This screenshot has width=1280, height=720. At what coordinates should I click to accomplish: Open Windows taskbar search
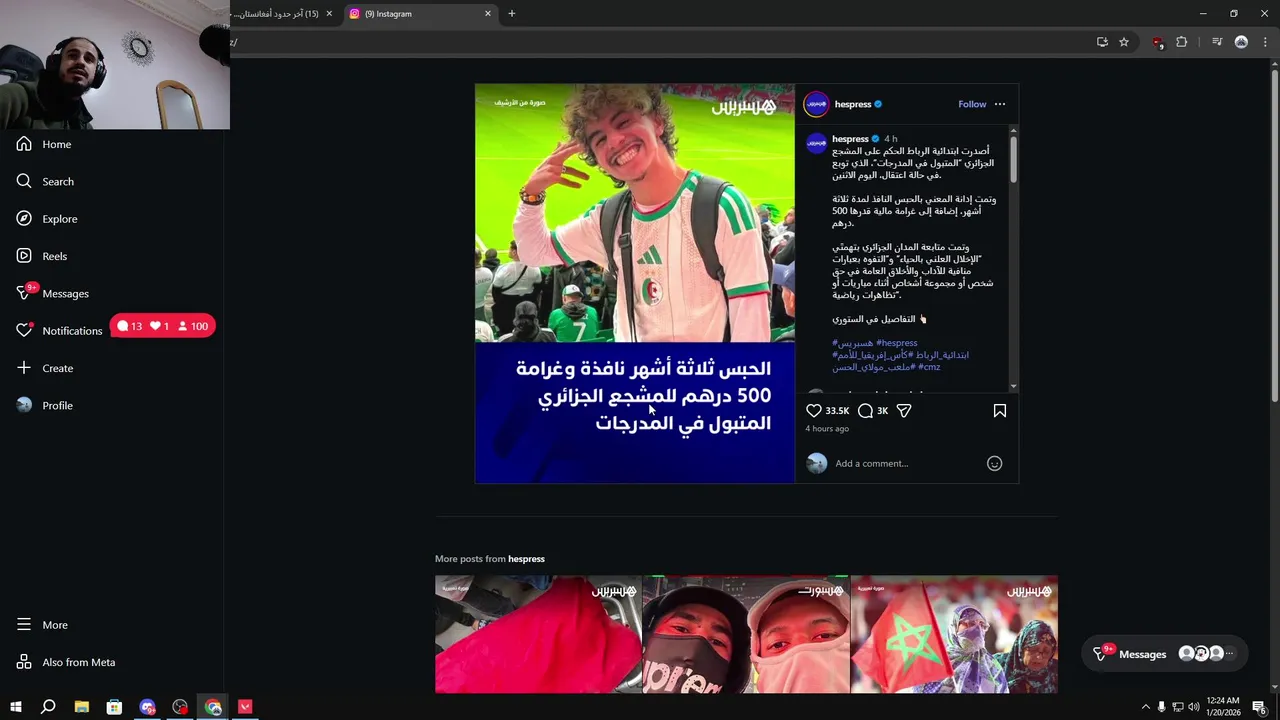coord(48,707)
